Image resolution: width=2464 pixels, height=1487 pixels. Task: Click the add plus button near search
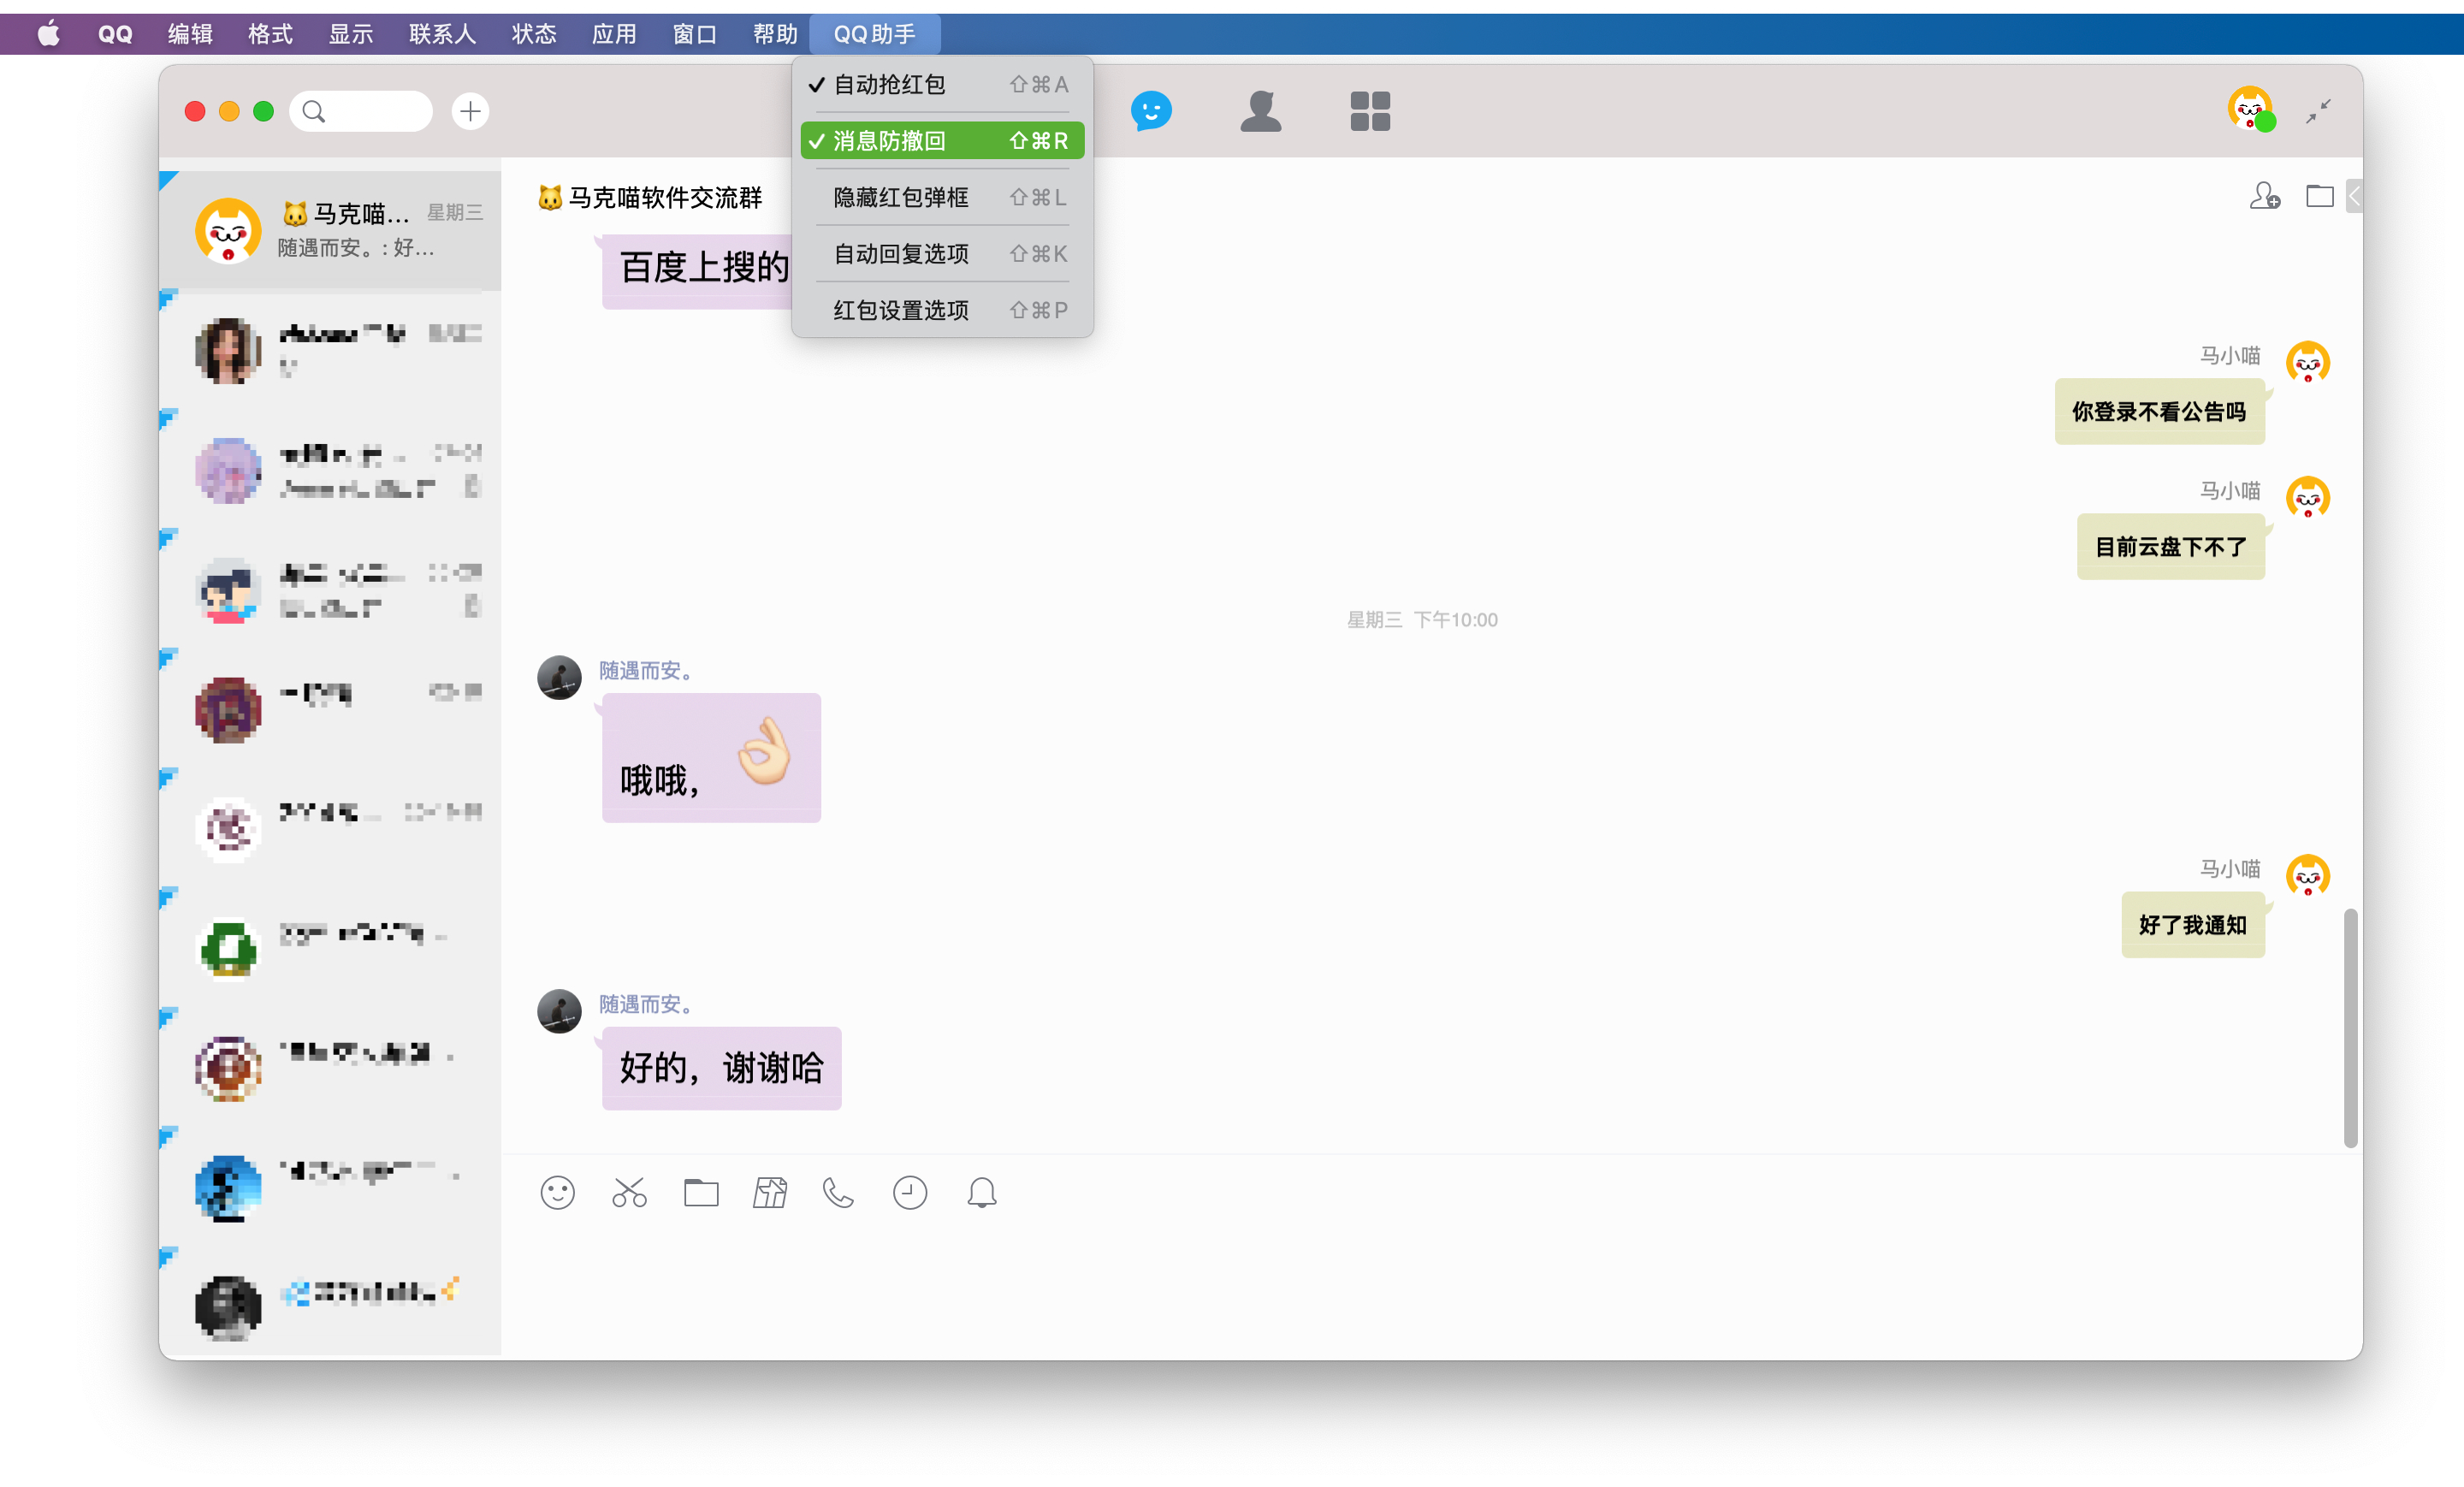coord(470,111)
